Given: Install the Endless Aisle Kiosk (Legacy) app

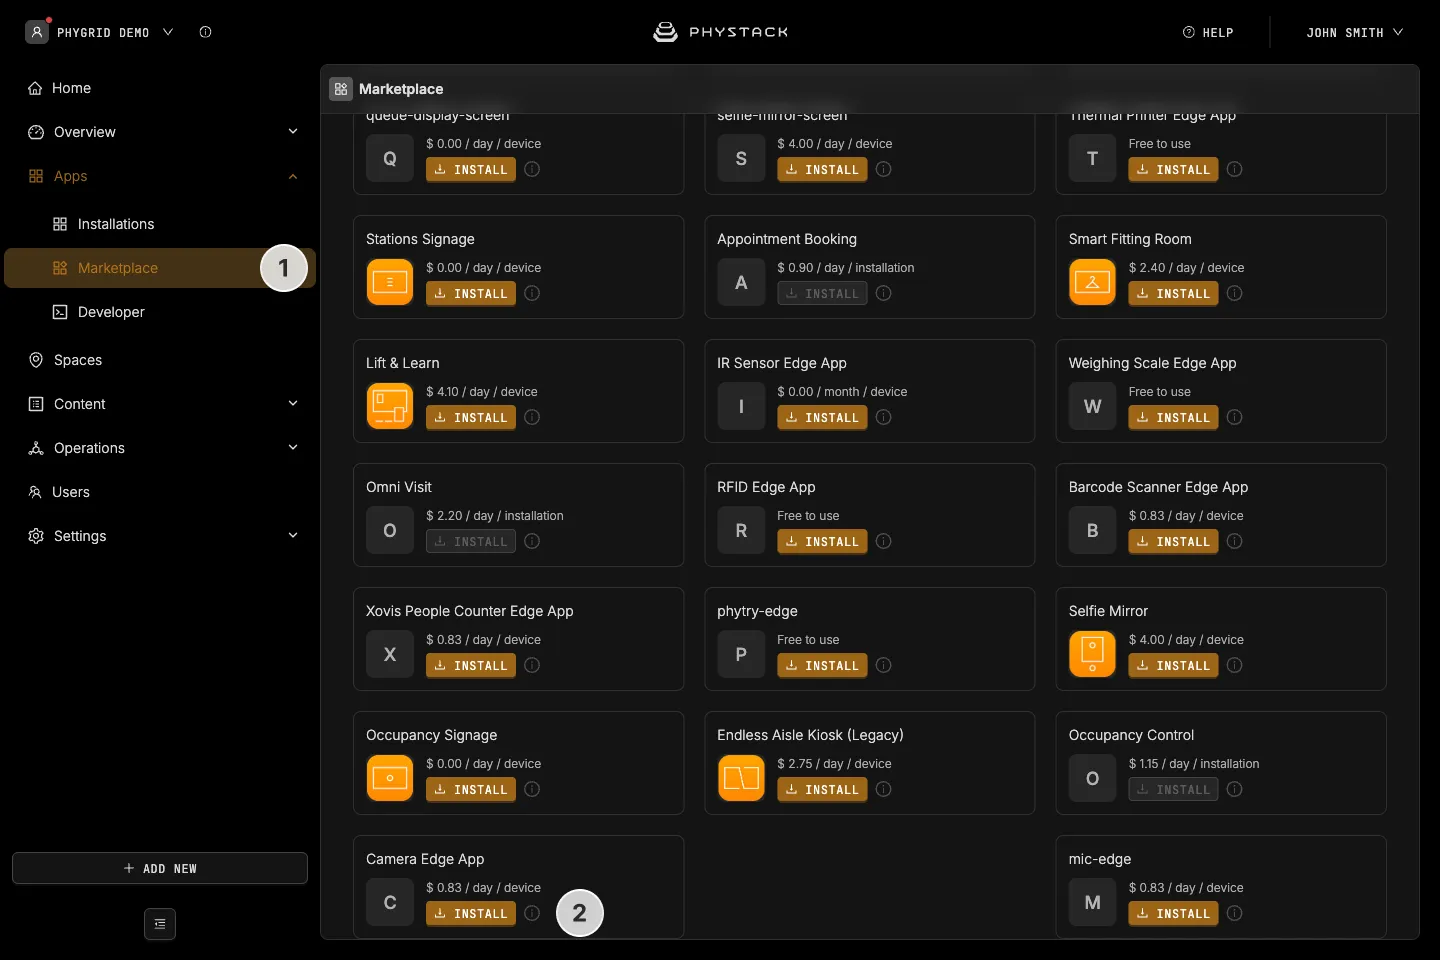Looking at the screenshot, I should 822,789.
